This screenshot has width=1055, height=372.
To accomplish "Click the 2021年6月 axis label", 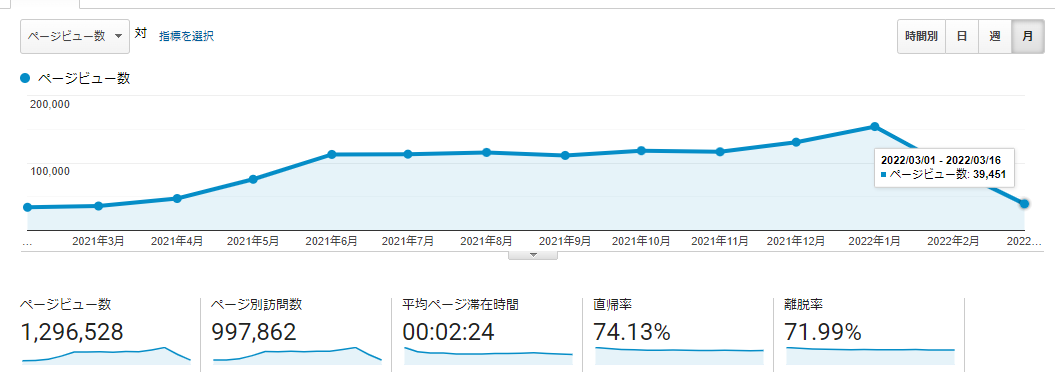I will click(x=331, y=240).
